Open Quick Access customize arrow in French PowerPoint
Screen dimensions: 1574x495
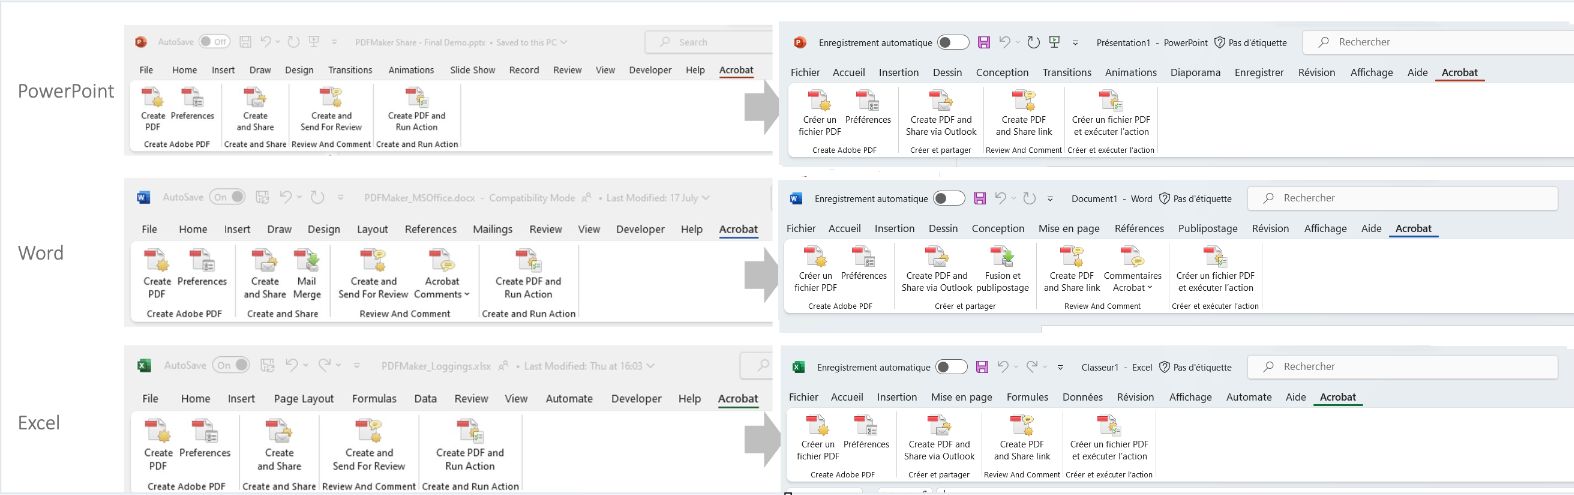point(1075,43)
